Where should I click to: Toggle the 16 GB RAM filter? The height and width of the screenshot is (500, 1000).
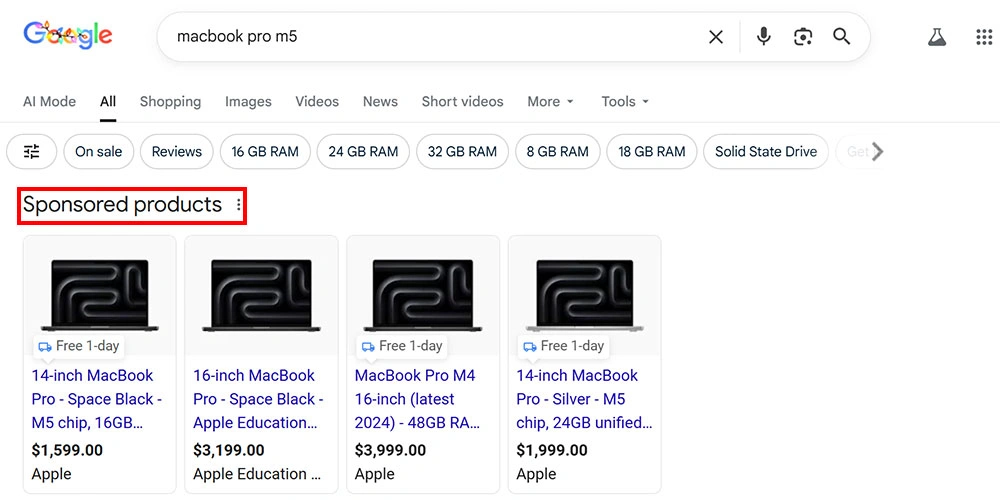[265, 152]
